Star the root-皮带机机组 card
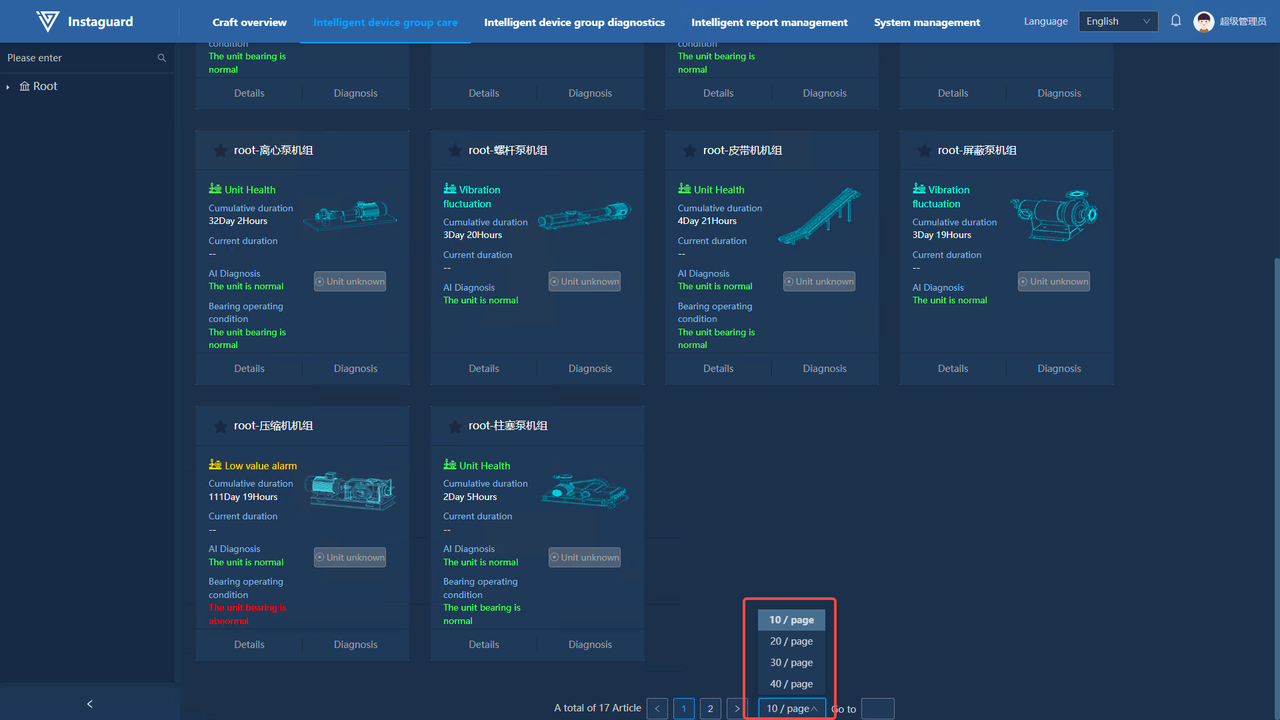Image resolution: width=1280 pixels, height=720 pixels. 689,150
